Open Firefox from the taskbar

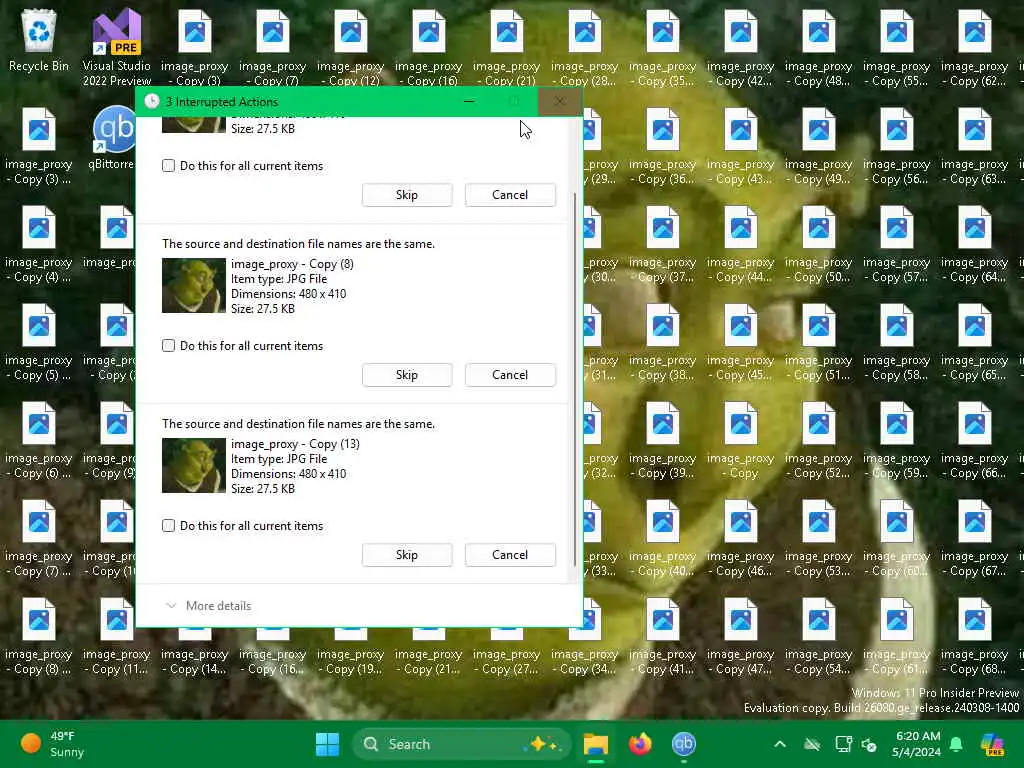click(640, 744)
